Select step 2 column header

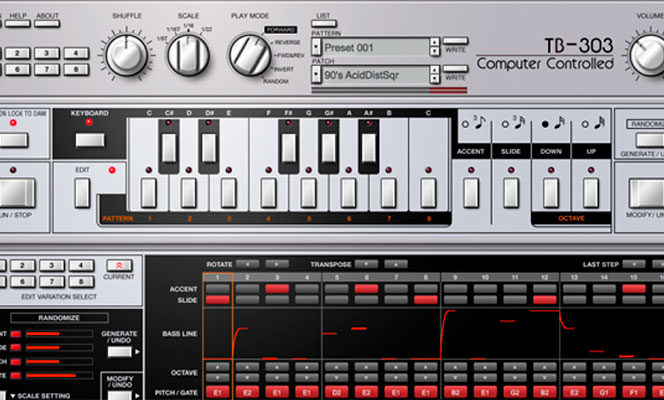pos(247,277)
